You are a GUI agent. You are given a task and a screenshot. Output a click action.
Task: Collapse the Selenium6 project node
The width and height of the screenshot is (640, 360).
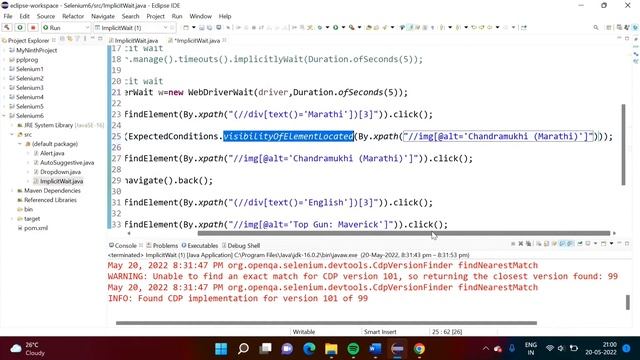coord(4,116)
